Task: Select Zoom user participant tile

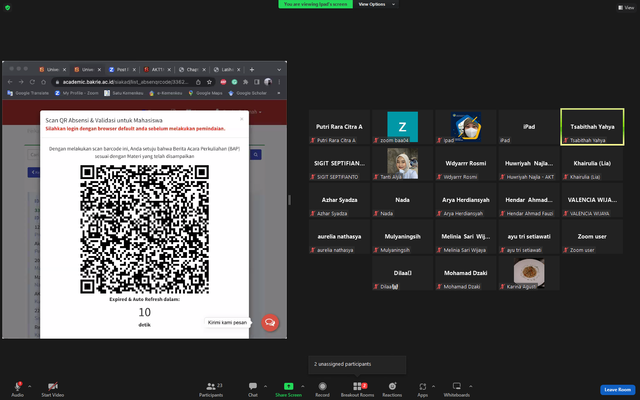Action: tap(592, 236)
